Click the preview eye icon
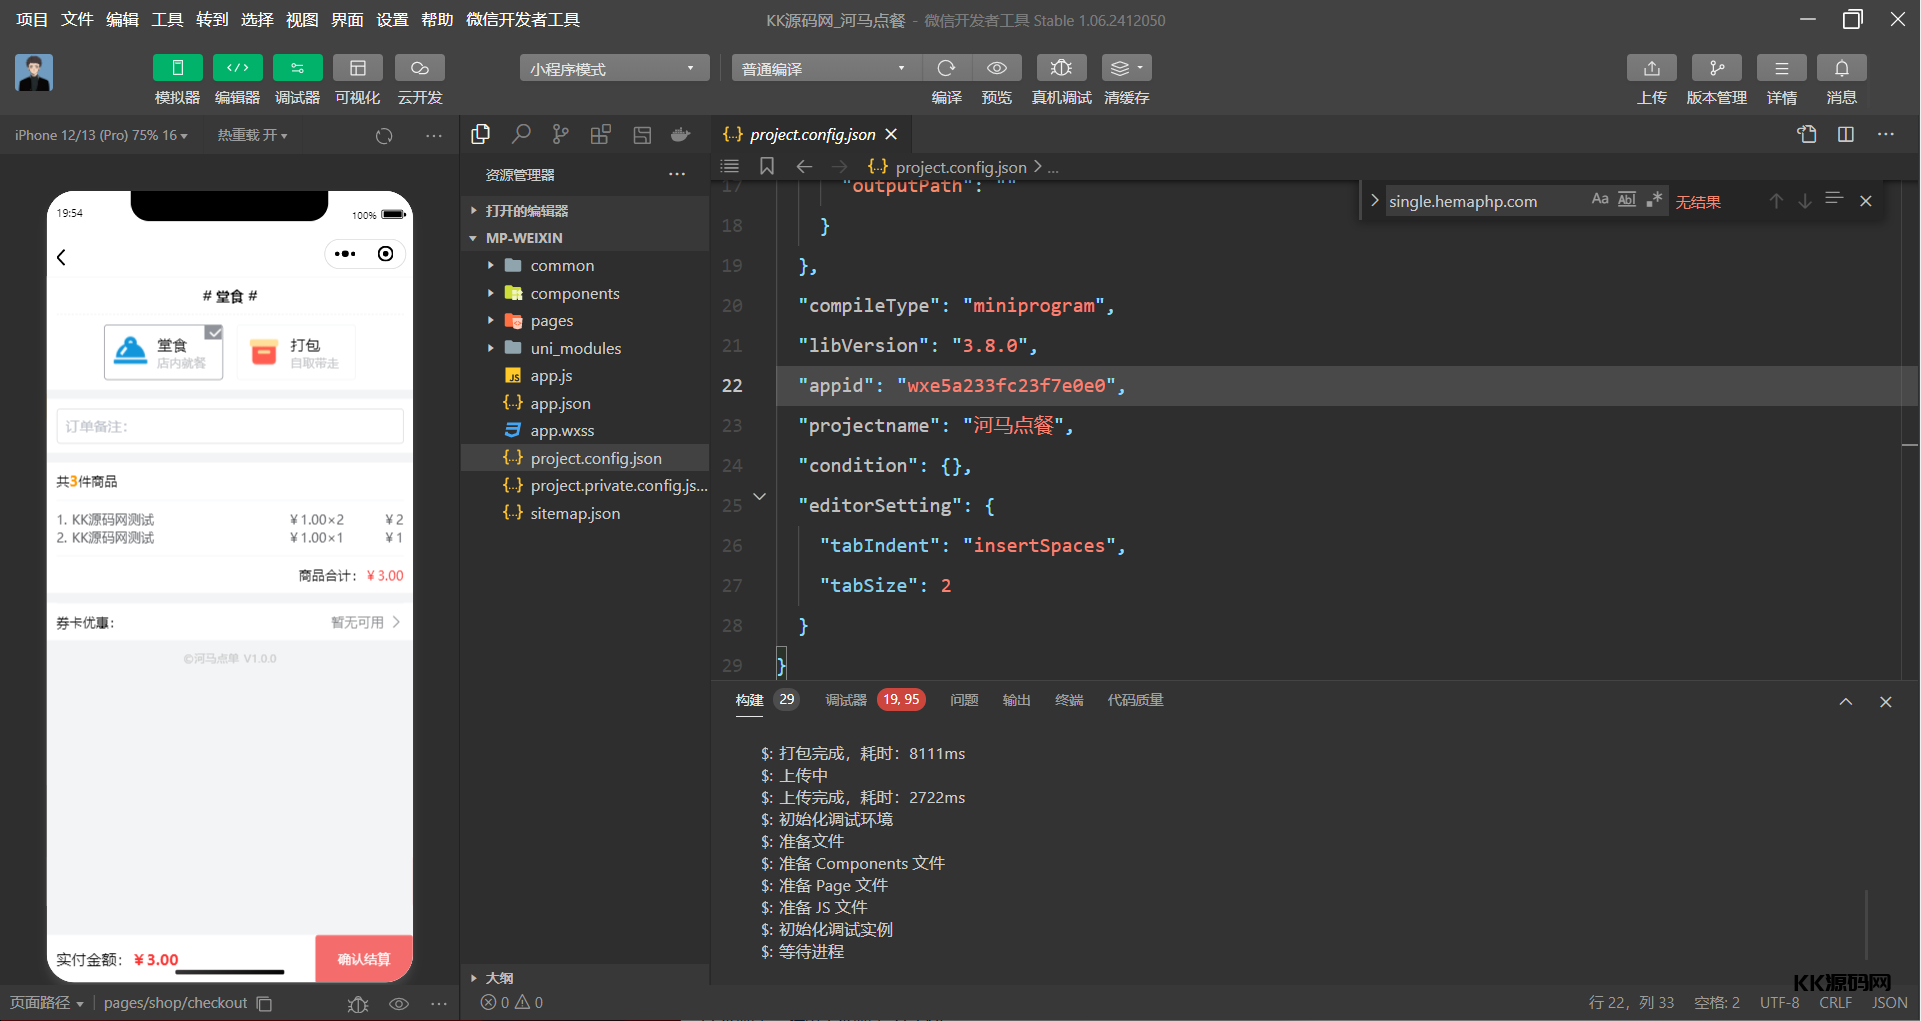The width and height of the screenshot is (1921, 1021). click(x=997, y=68)
